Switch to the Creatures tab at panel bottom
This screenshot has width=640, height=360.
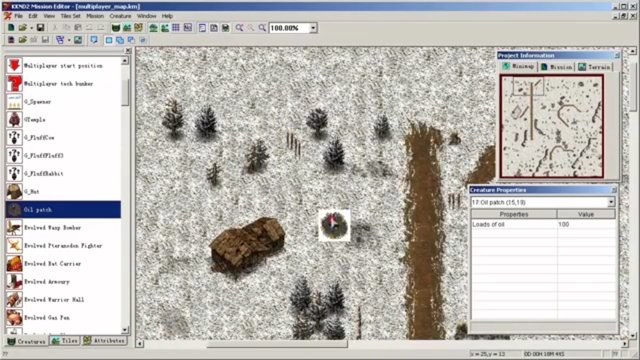pos(27,341)
